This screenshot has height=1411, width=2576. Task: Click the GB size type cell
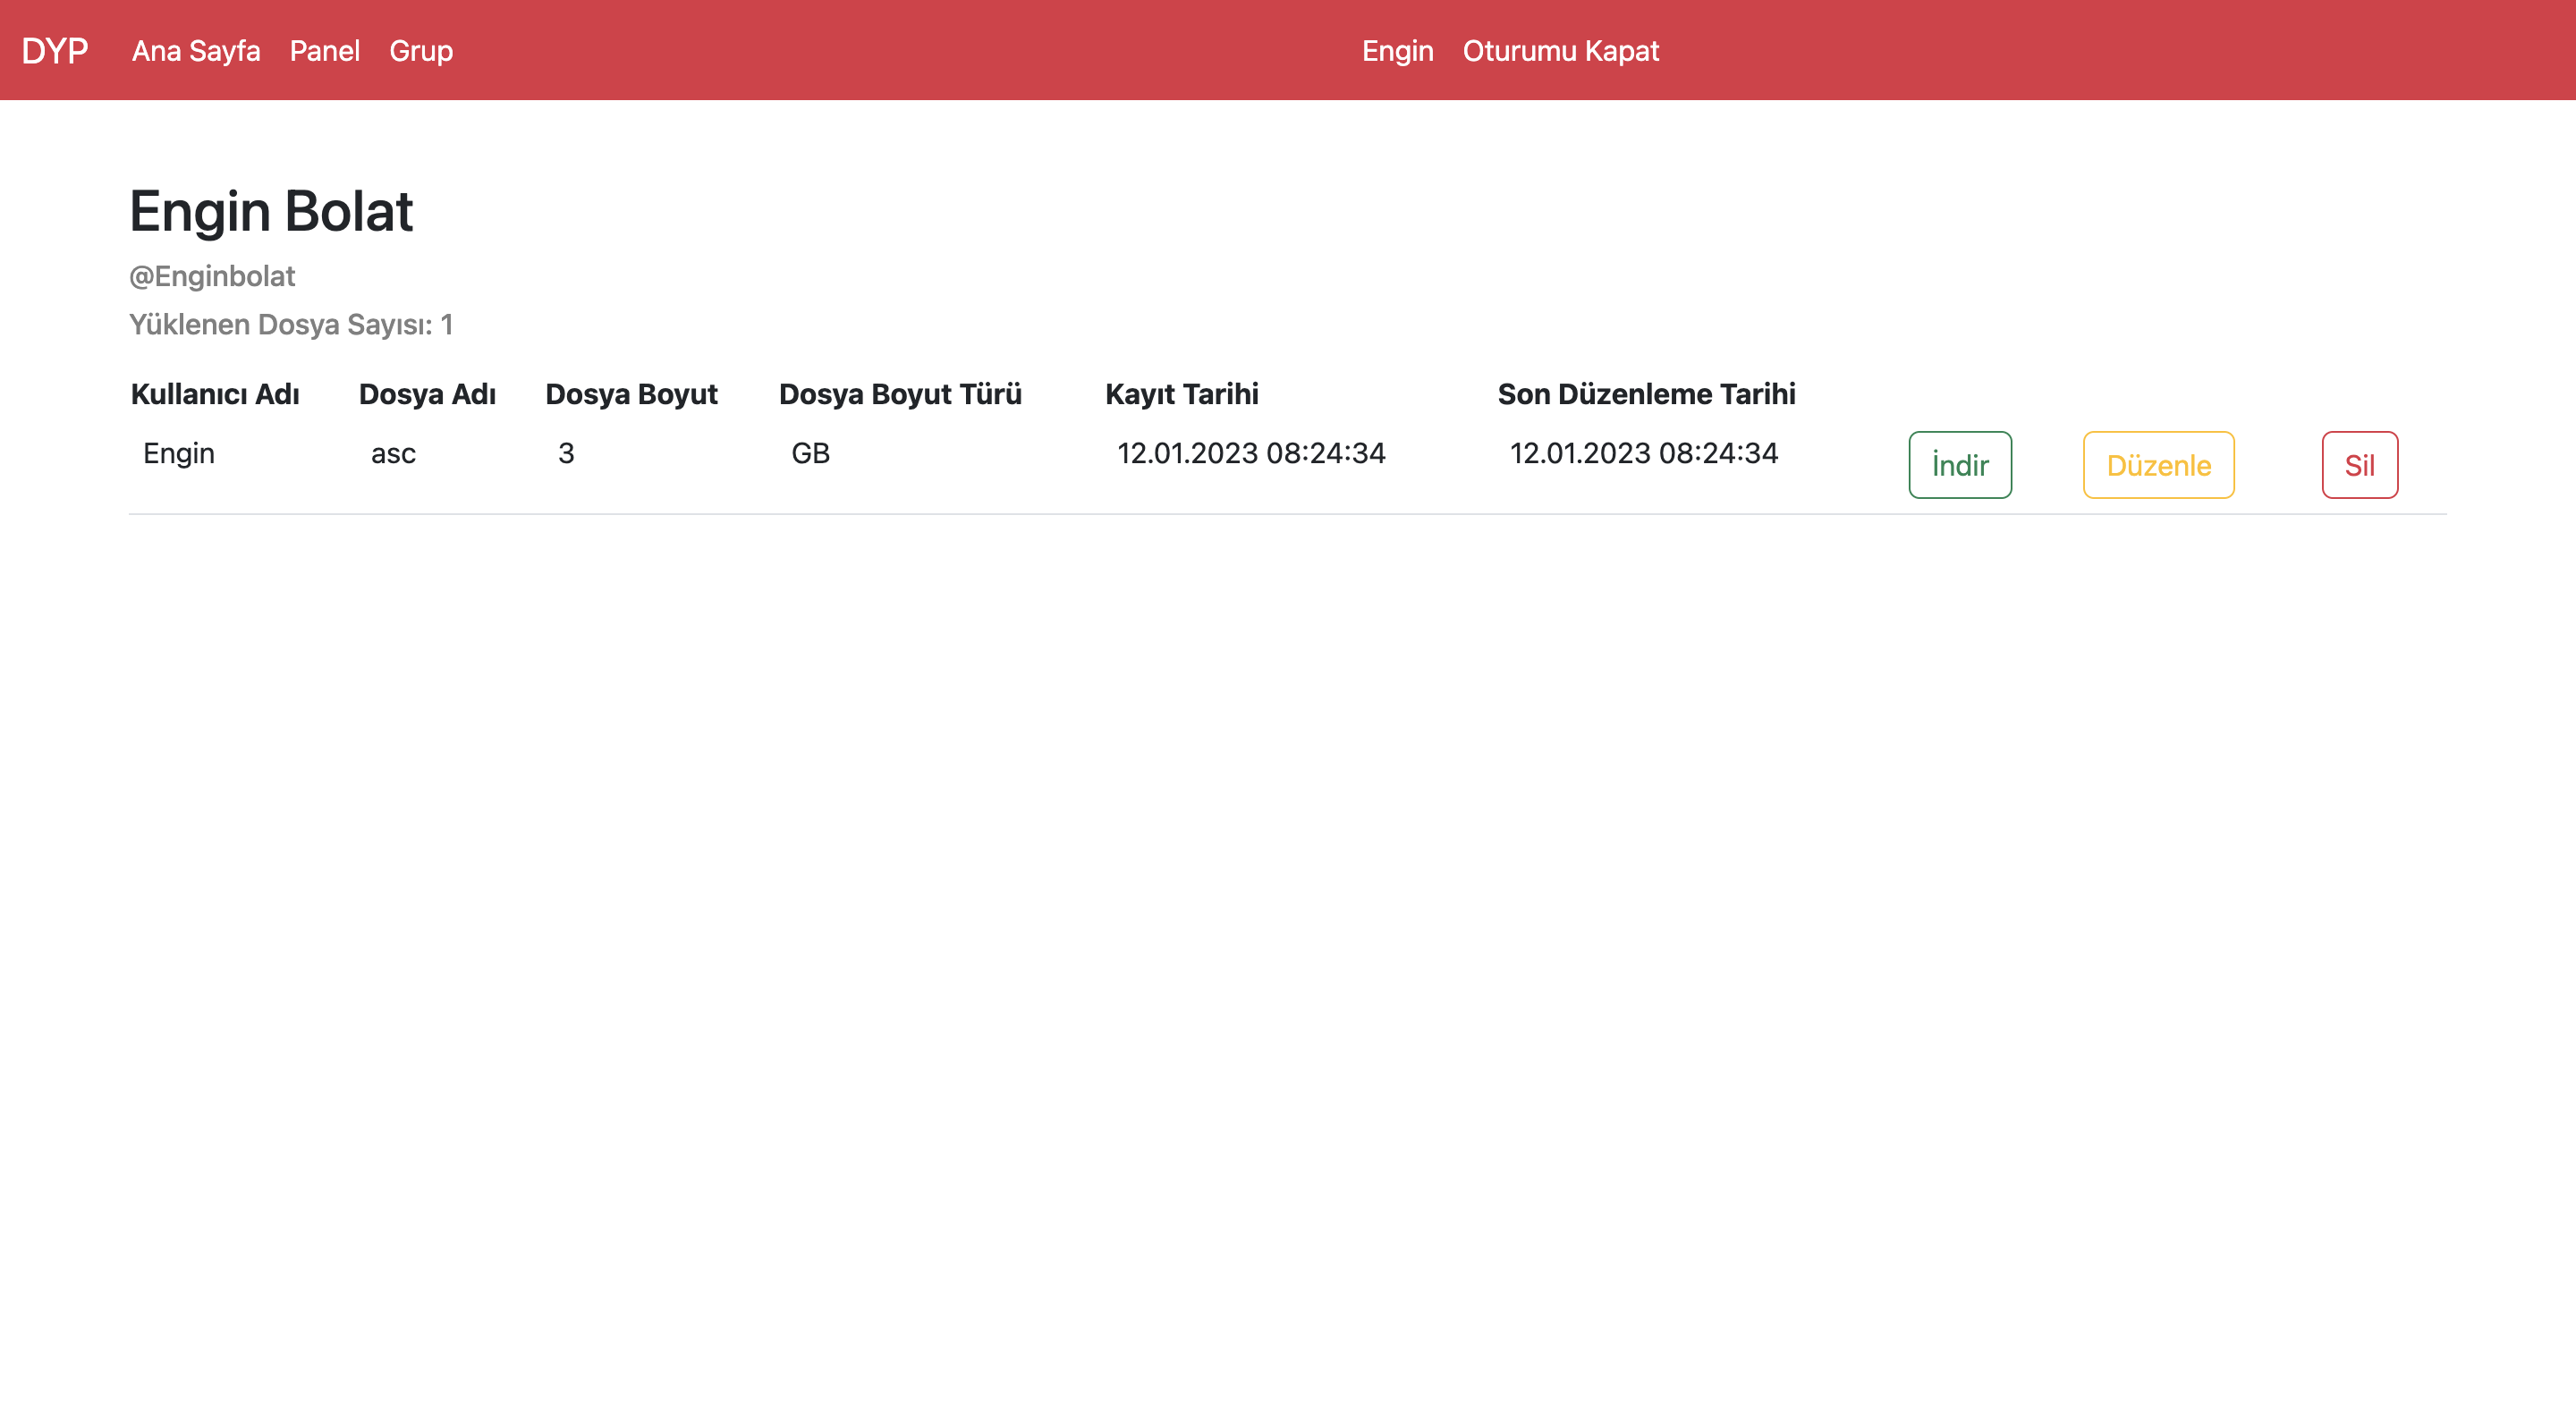pyautogui.click(x=810, y=453)
